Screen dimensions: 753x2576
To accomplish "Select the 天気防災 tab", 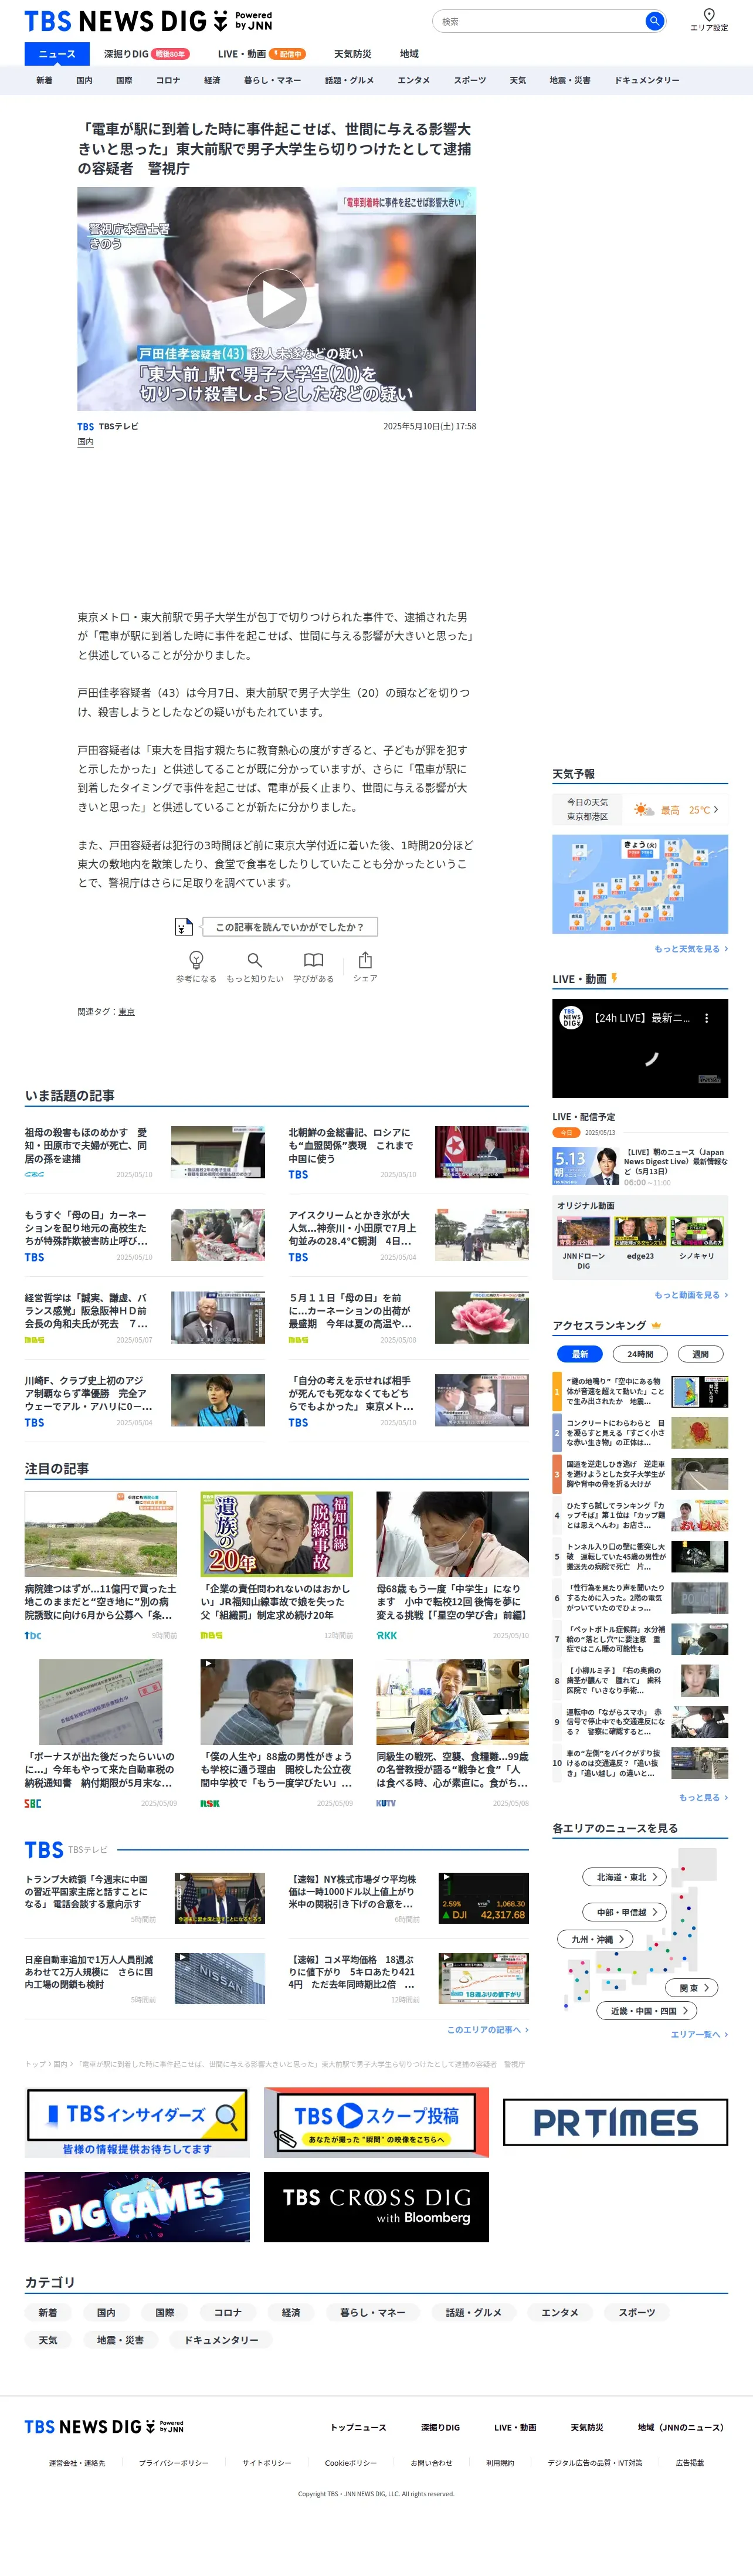I will (x=352, y=54).
